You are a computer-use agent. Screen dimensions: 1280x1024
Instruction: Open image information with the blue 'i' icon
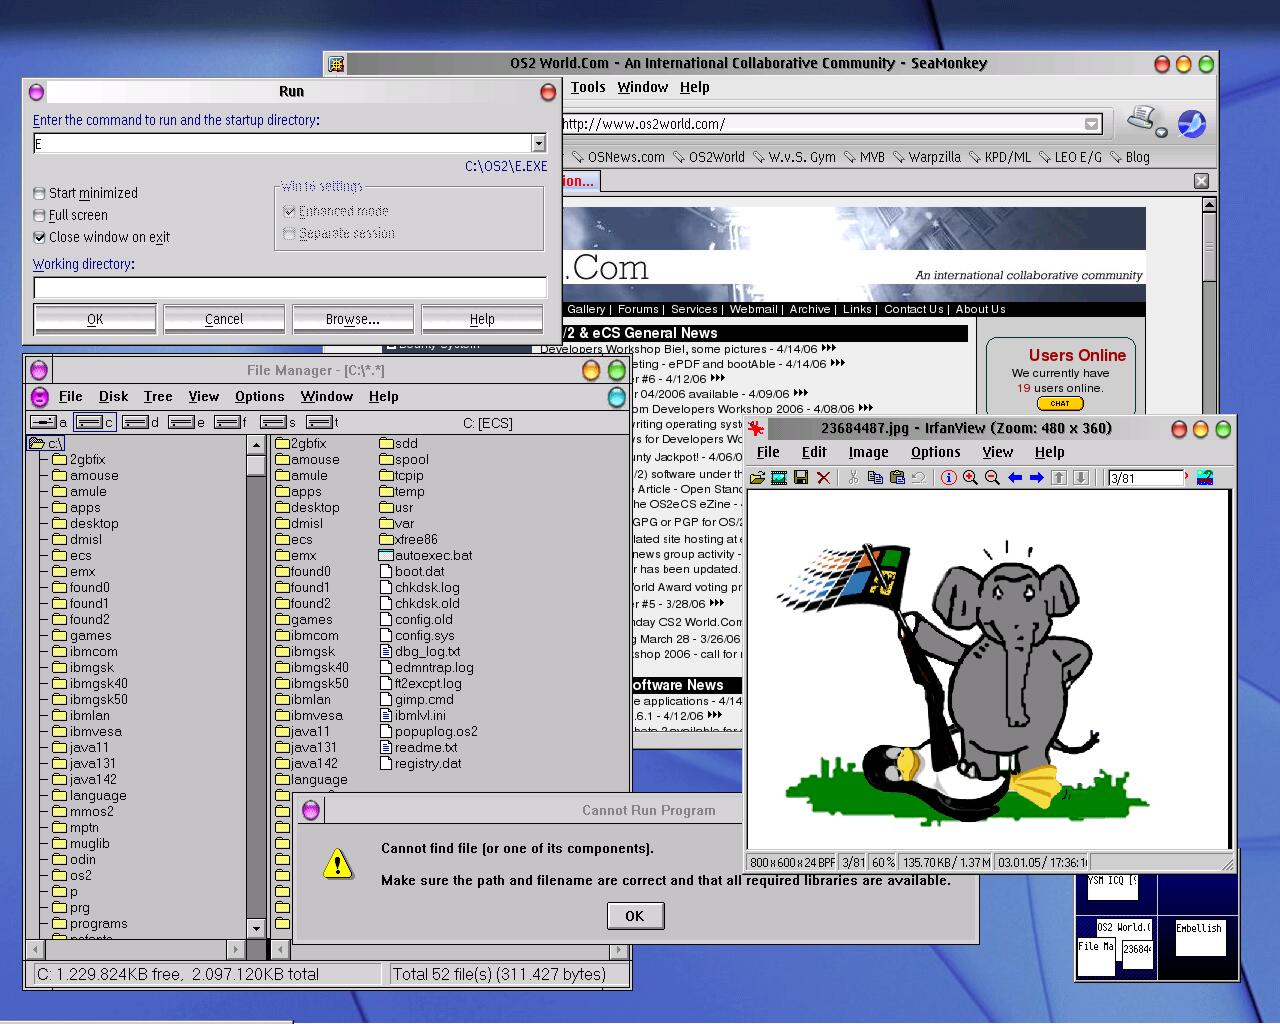pyautogui.click(x=948, y=478)
